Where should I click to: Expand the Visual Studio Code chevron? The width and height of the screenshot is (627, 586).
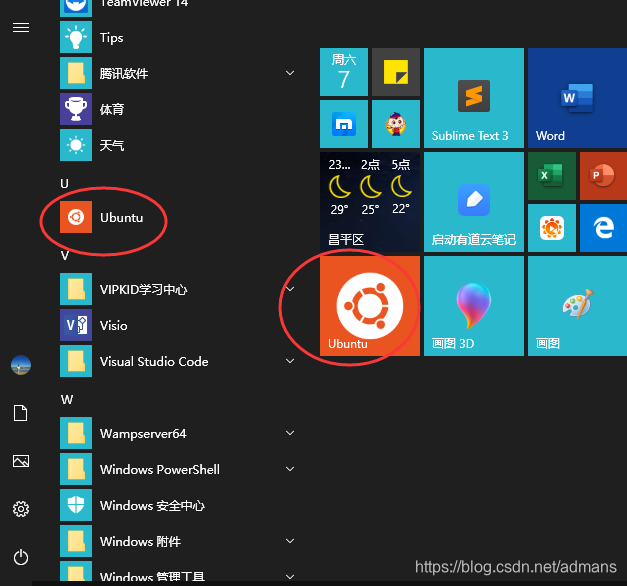290,361
